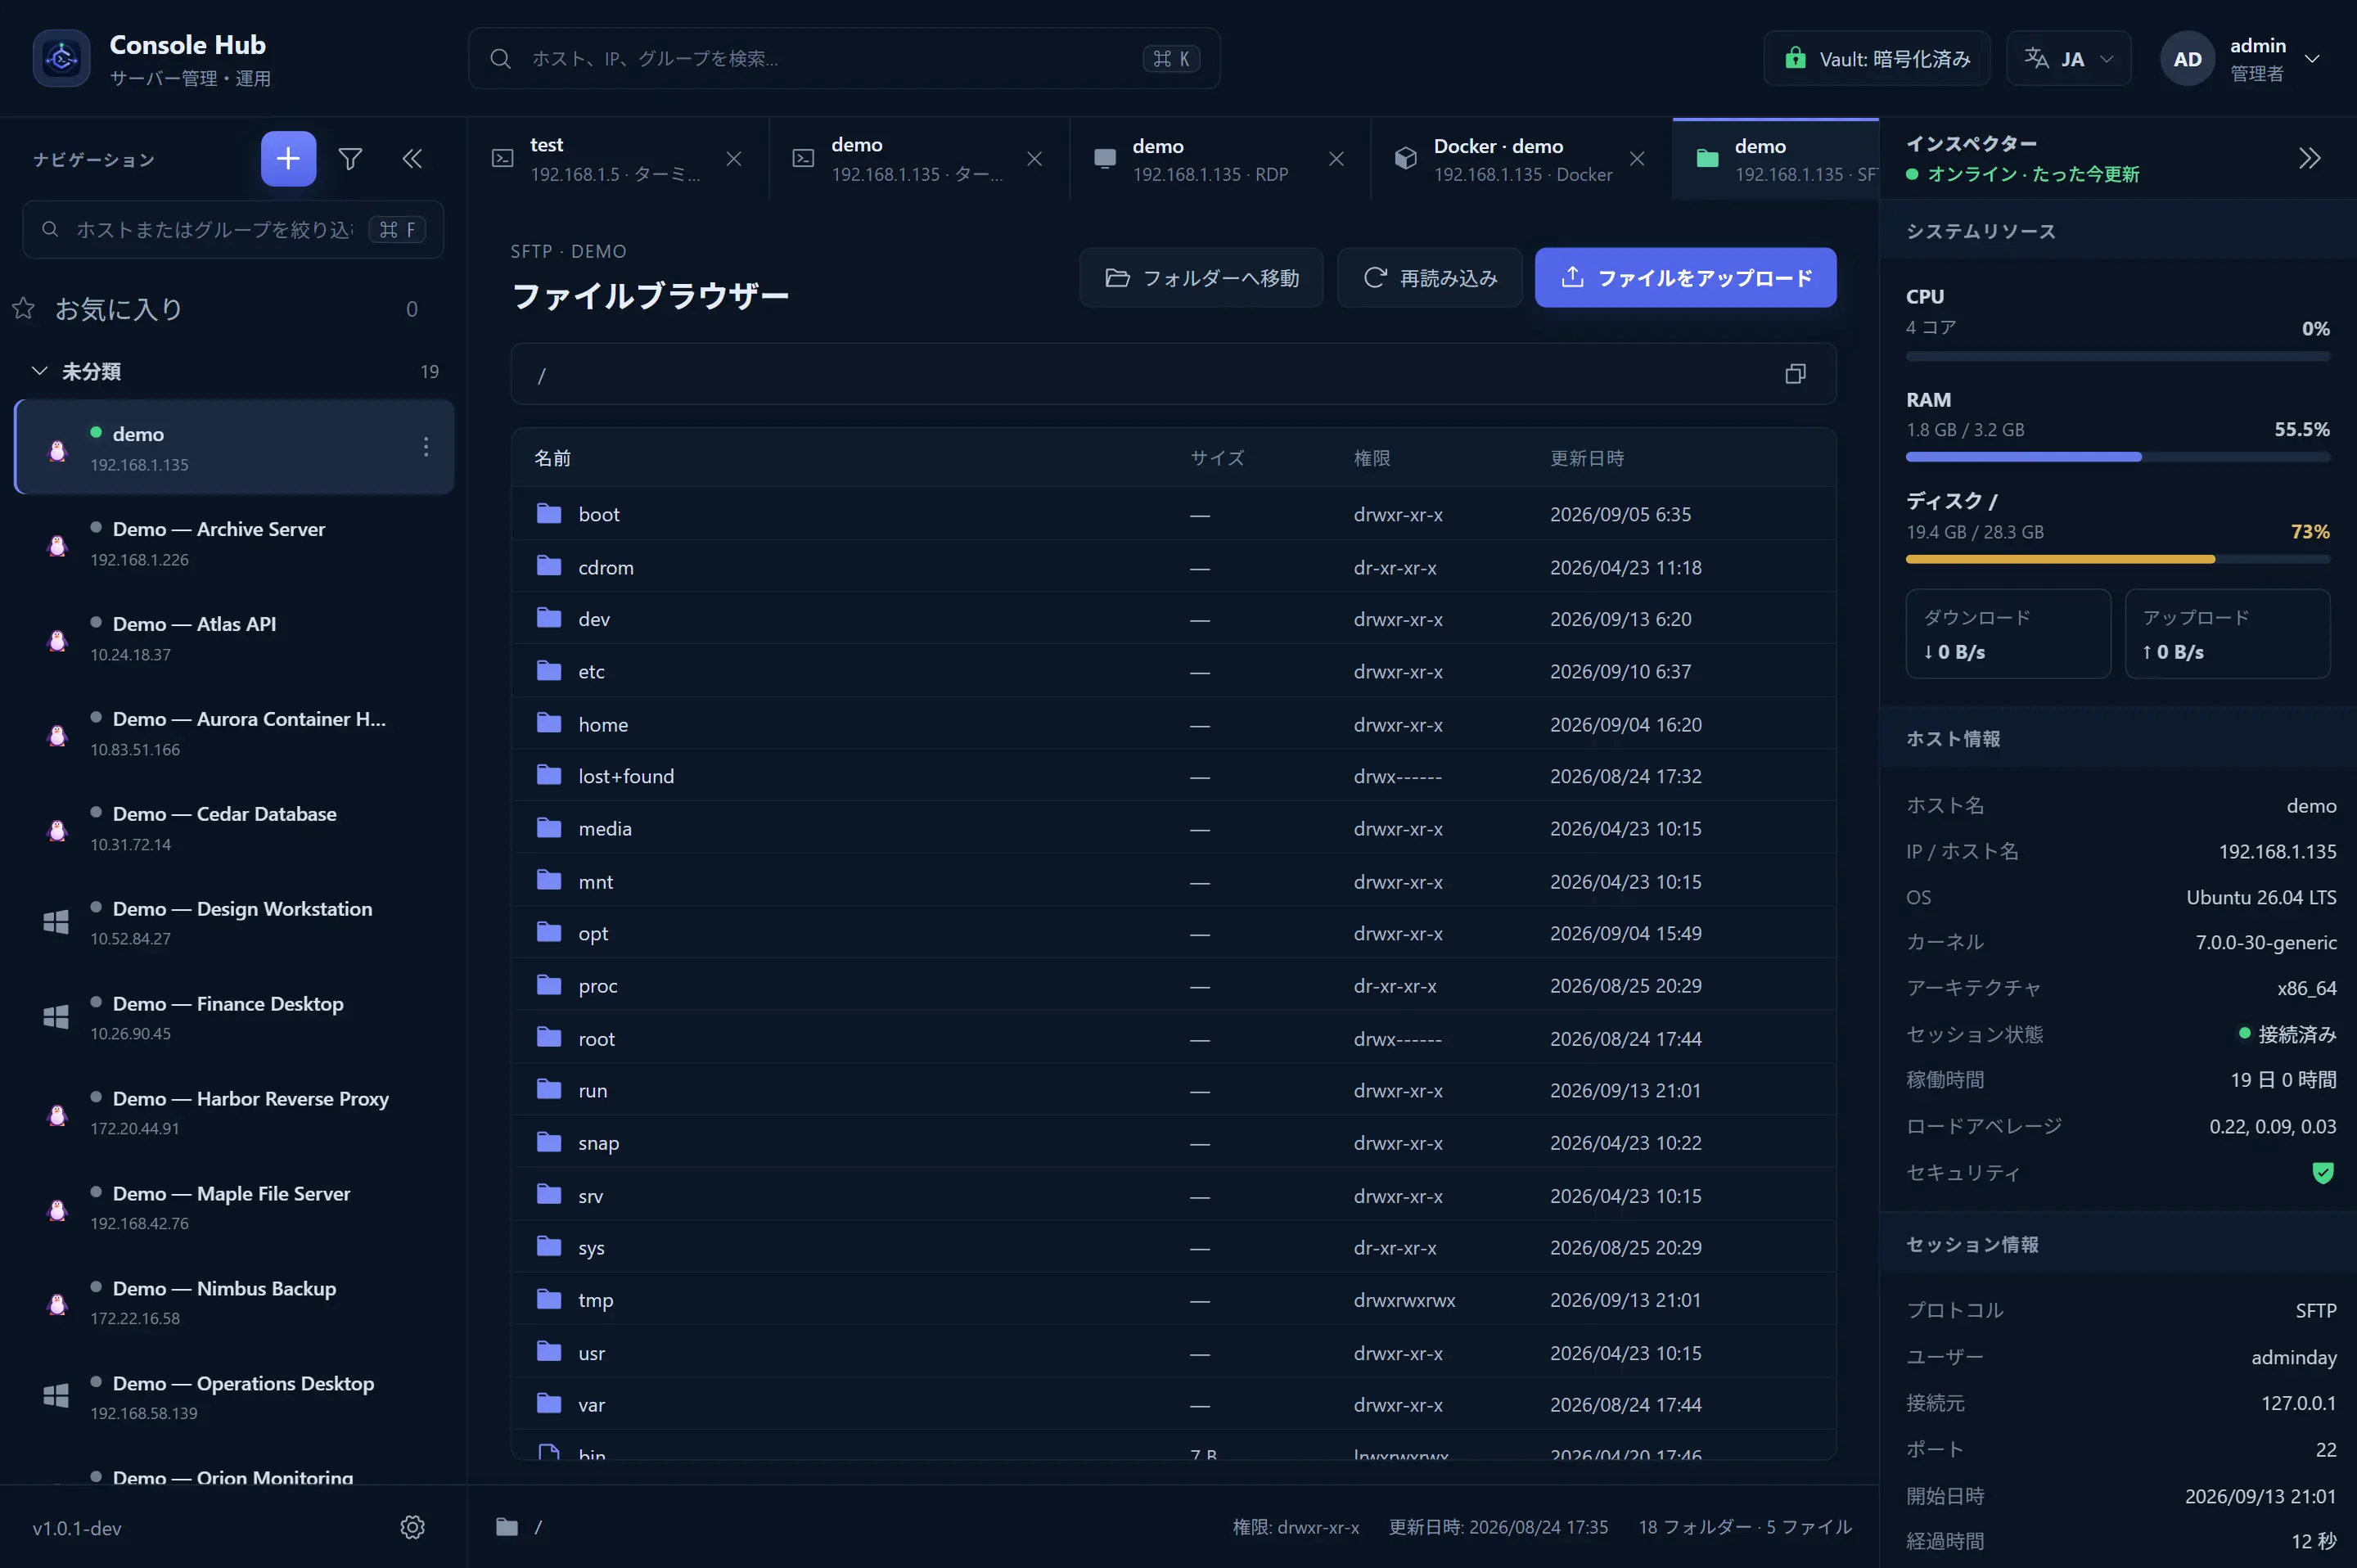Open the demo host three-dot menu
The width and height of the screenshot is (2357, 1568).
click(x=426, y=447)
